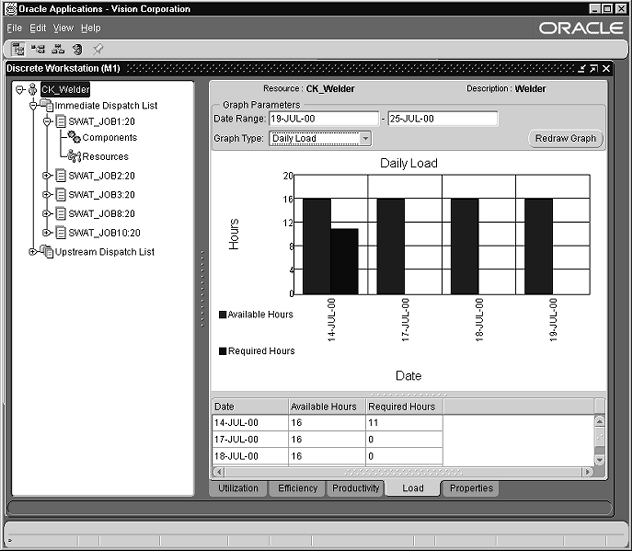Click the Available Hours column header
632x551 pixels.
(327, 407)
